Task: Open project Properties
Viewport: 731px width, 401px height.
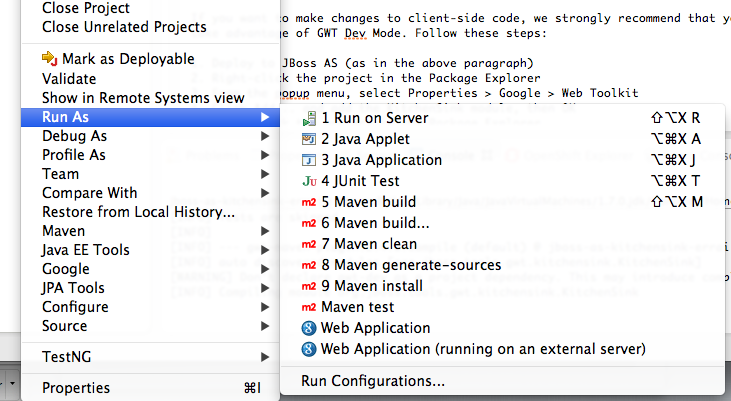Action: click(x=76, y=388)
